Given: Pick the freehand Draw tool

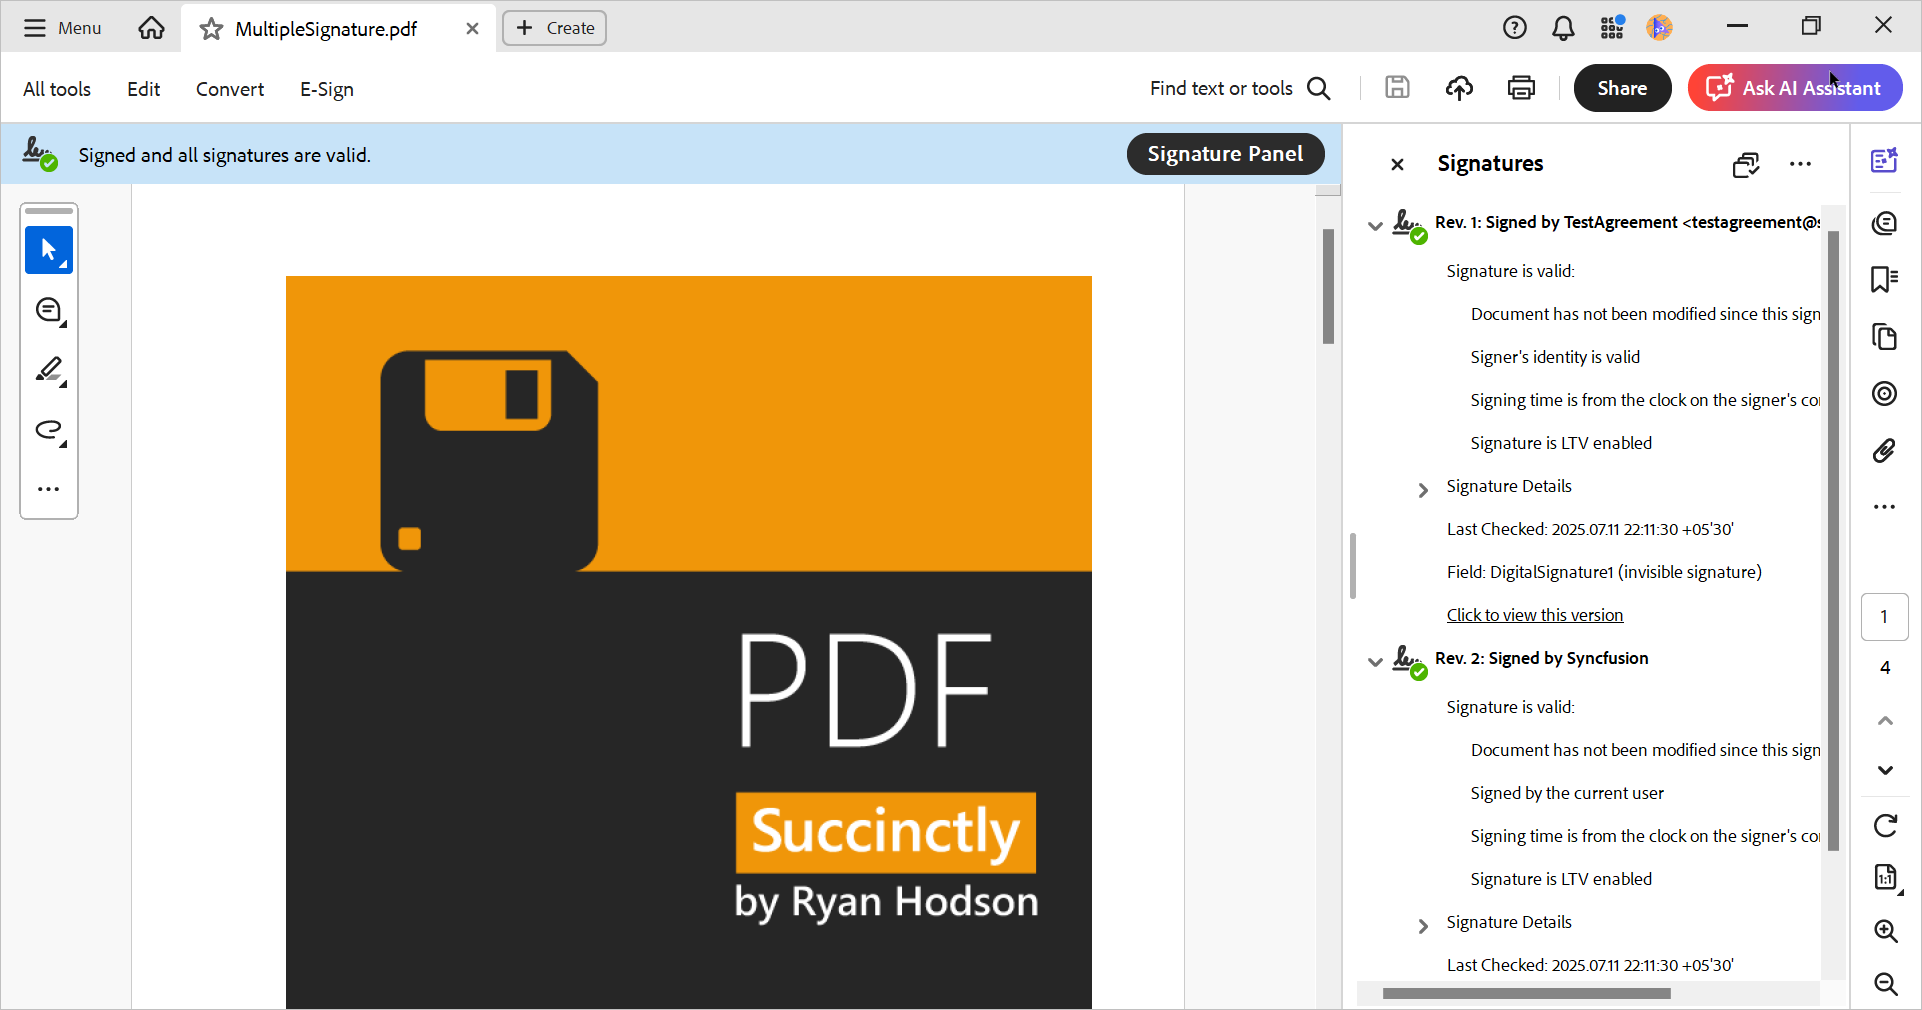Looking at the screenshot, I should click(48, 431).
